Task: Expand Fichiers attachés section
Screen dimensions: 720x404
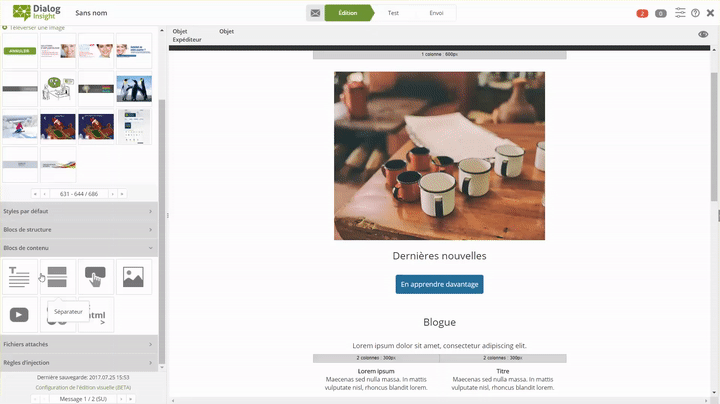Action: (79, 344)
